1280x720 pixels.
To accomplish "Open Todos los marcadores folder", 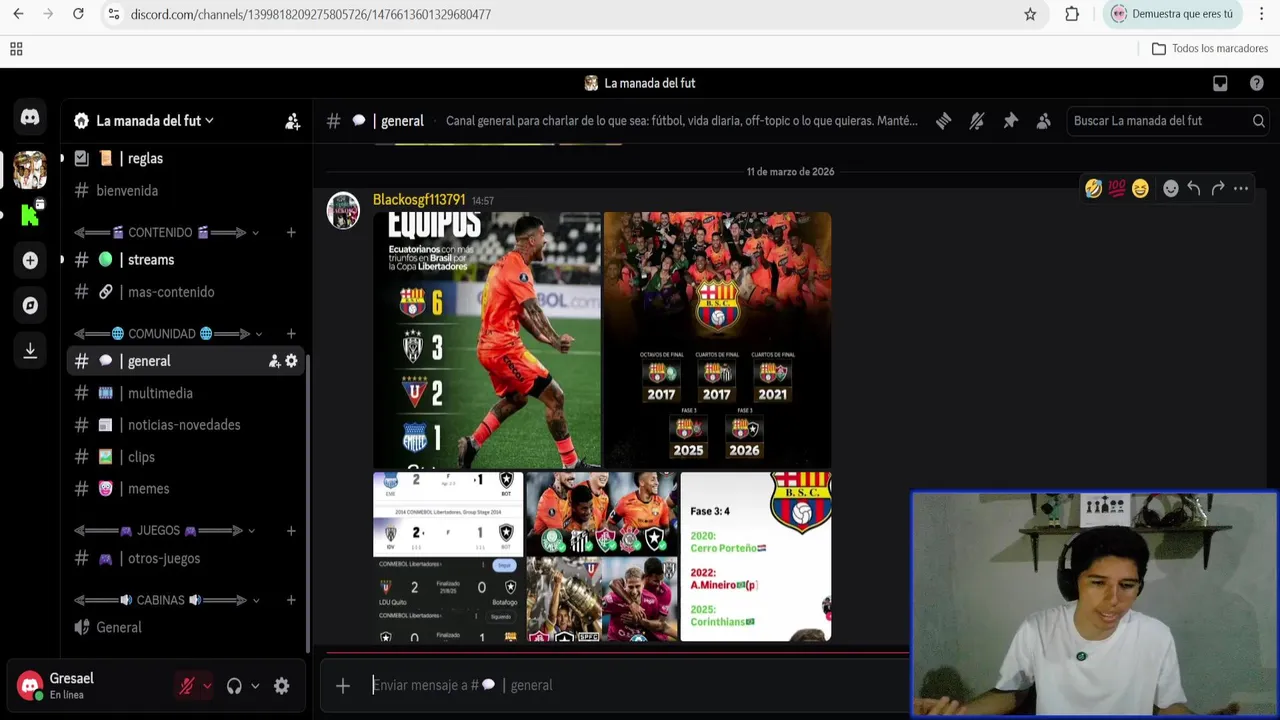I will (x=1210, y=49).
